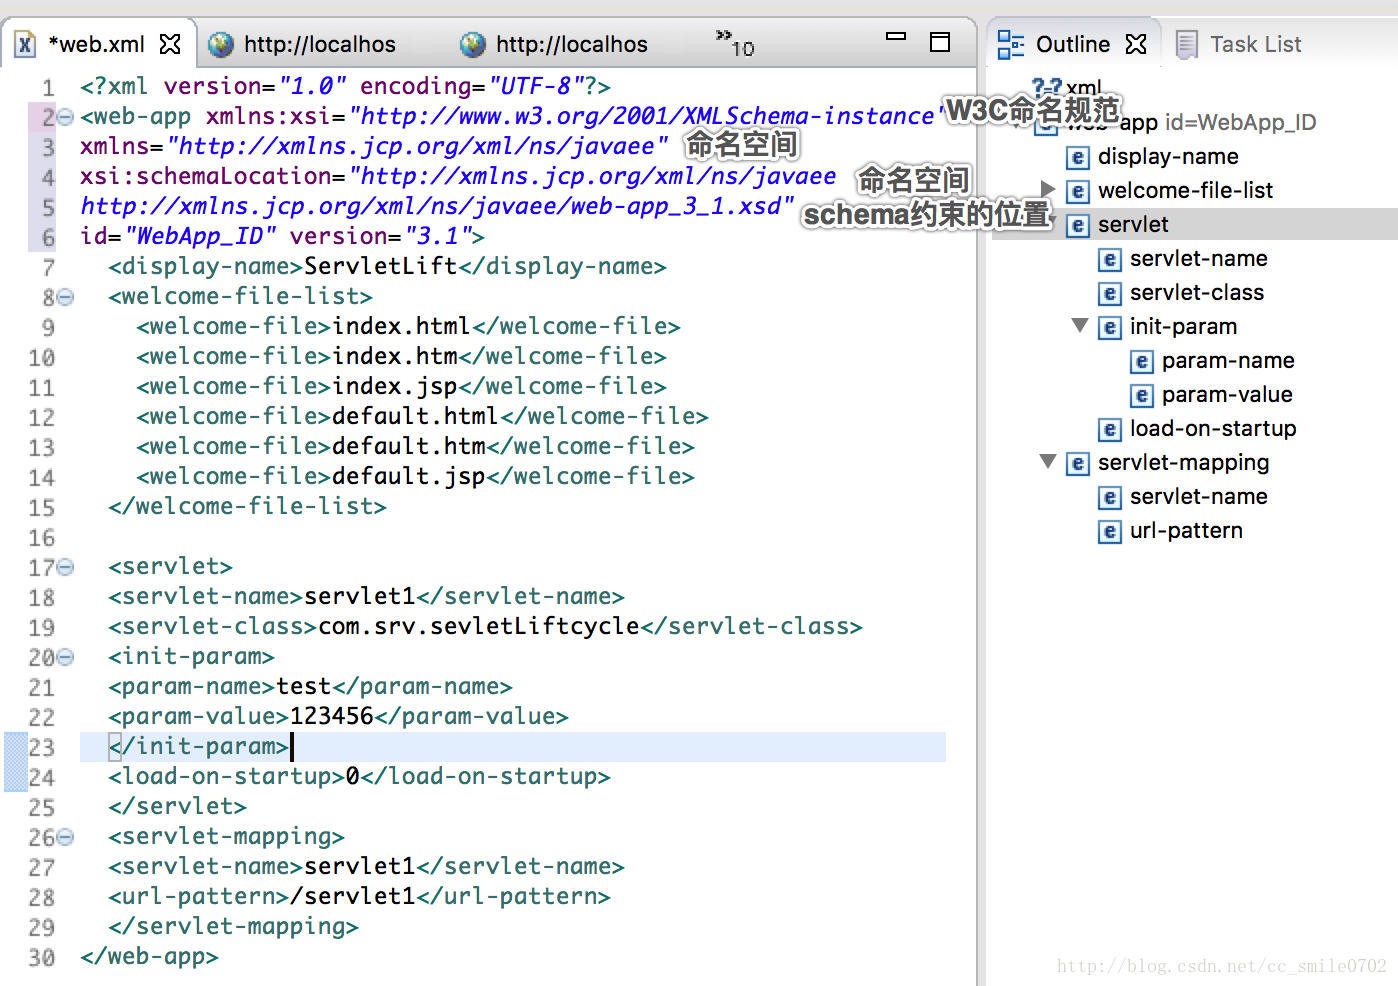Click element icon beside url-pattern
Viewport: 1398px width, 986px height.
pos(1109,531)
